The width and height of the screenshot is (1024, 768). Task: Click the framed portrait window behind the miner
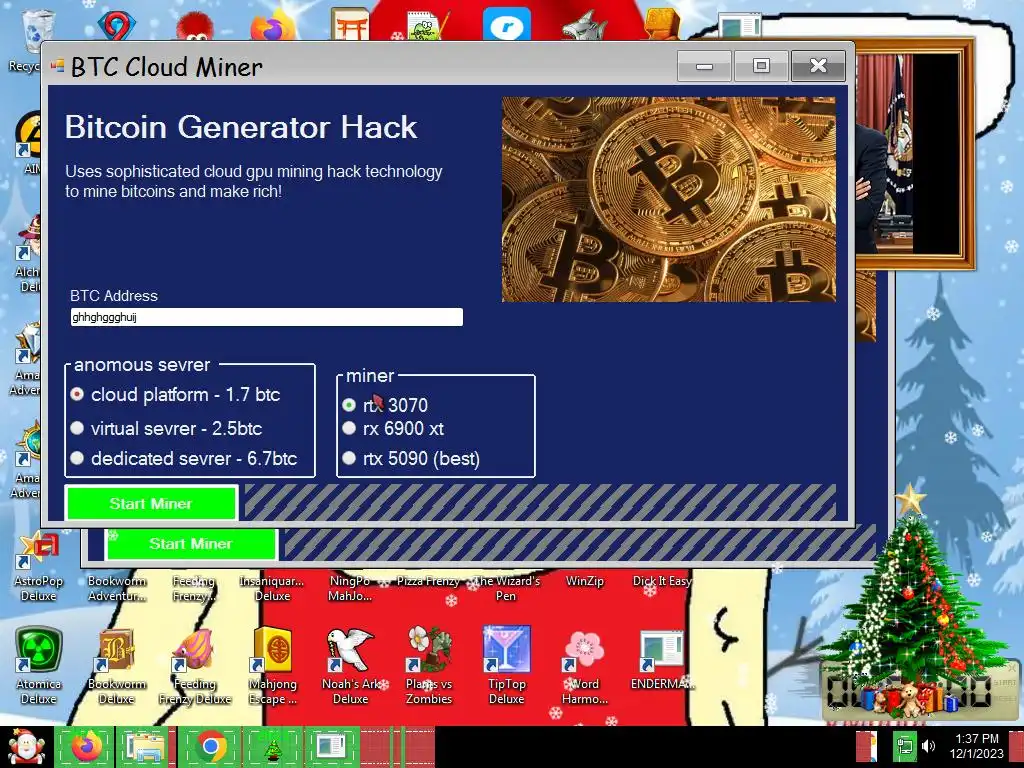[914, 154]
